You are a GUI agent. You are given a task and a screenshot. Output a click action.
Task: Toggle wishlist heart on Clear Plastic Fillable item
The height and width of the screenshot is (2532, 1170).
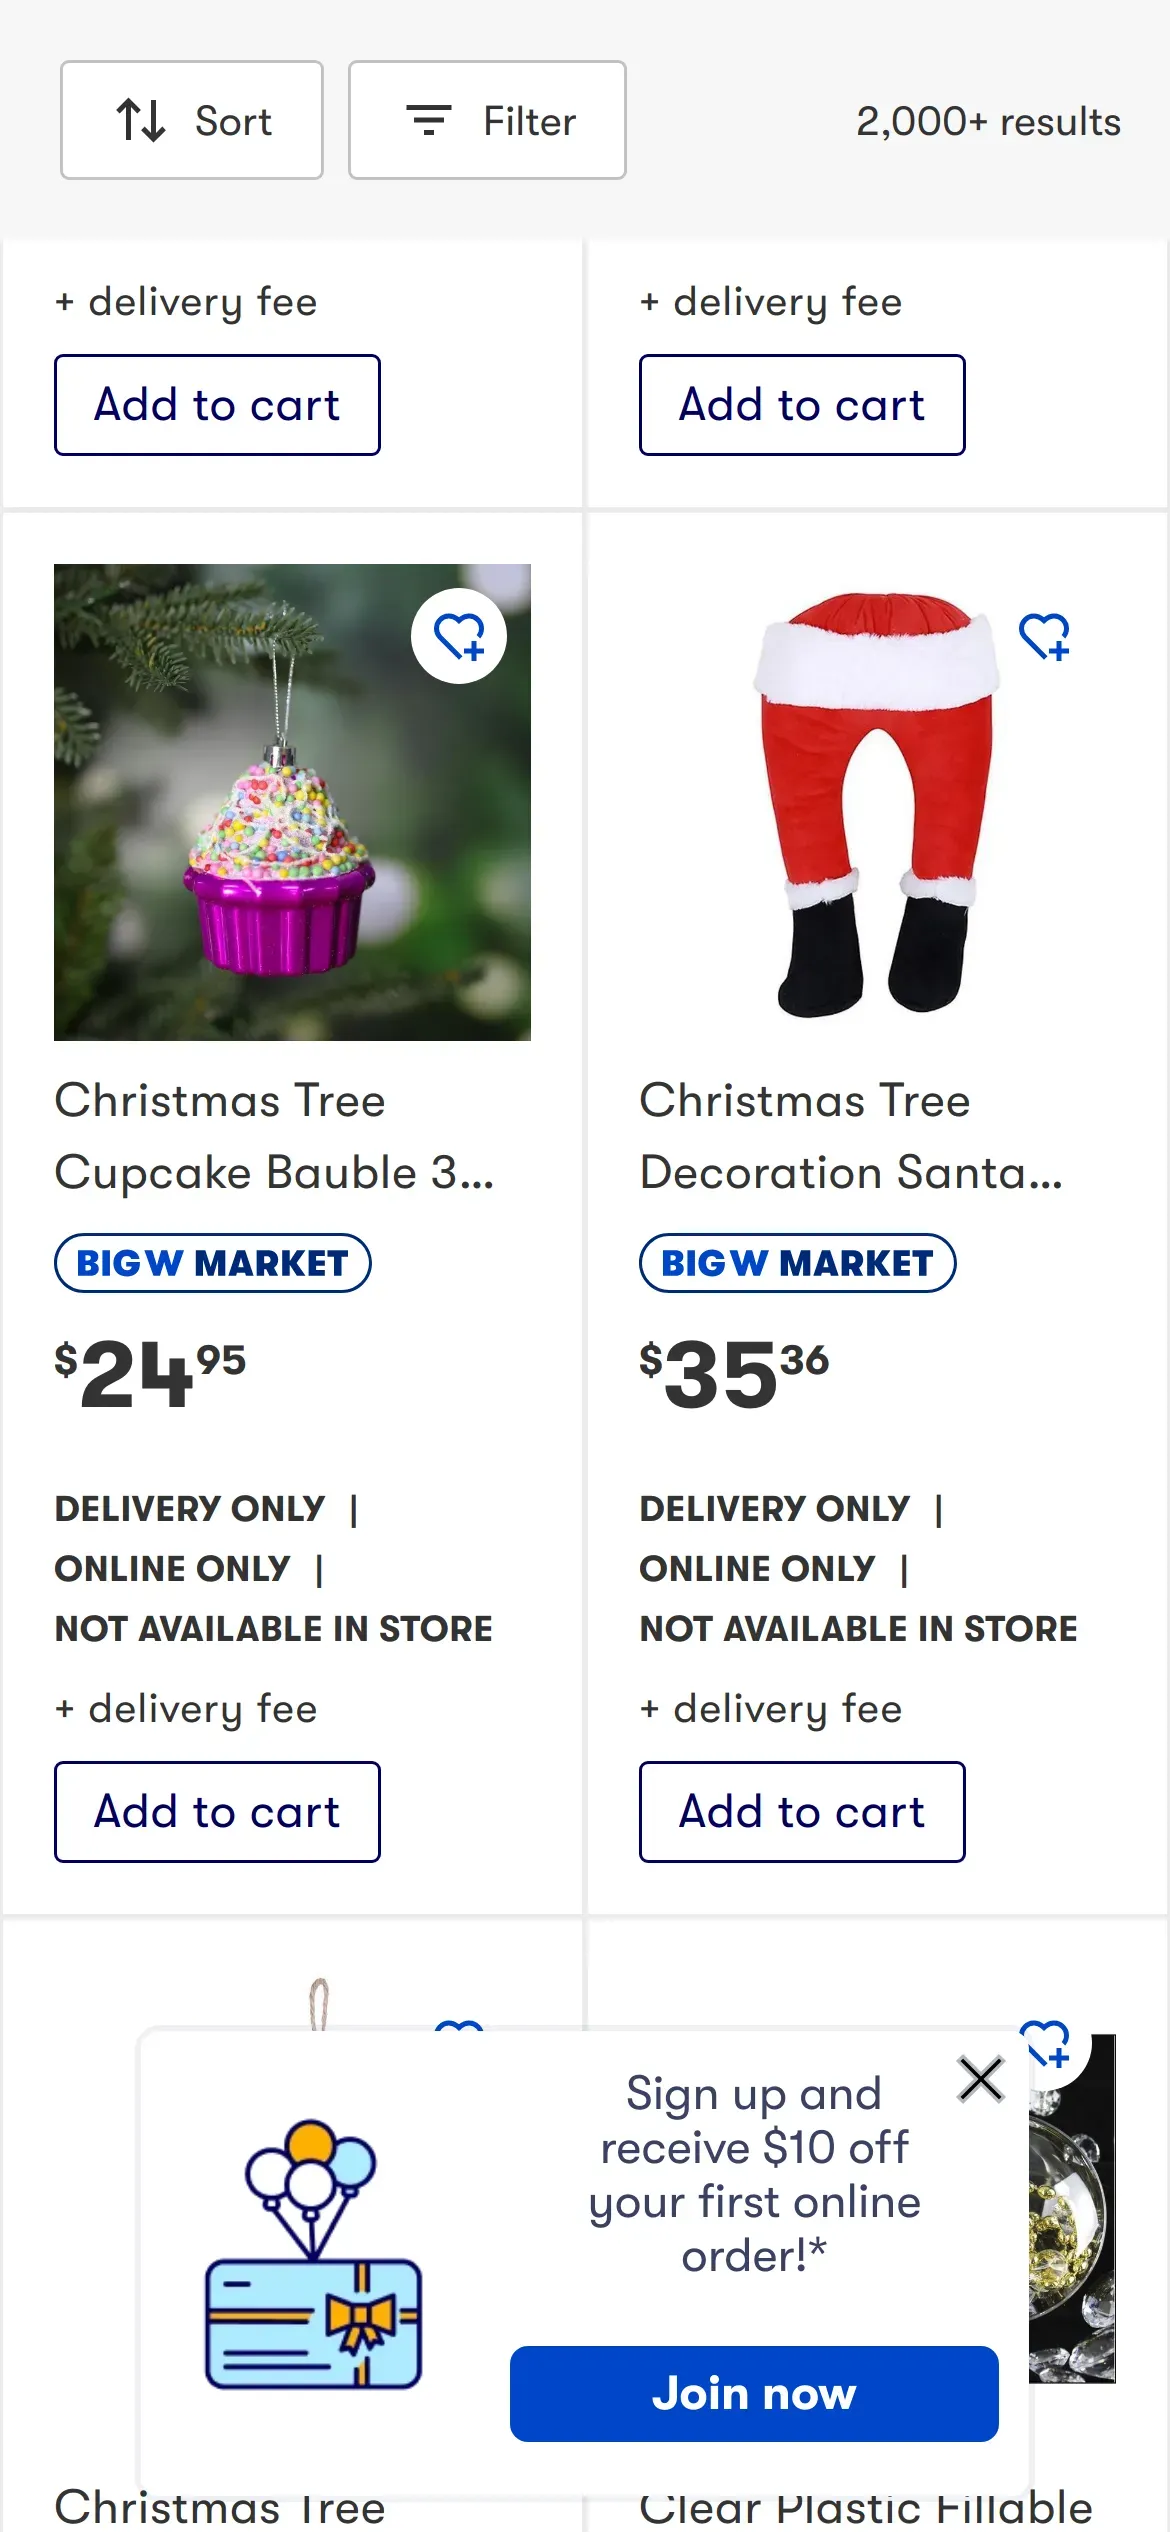pyautogui.click(x=1046, y=2042)
